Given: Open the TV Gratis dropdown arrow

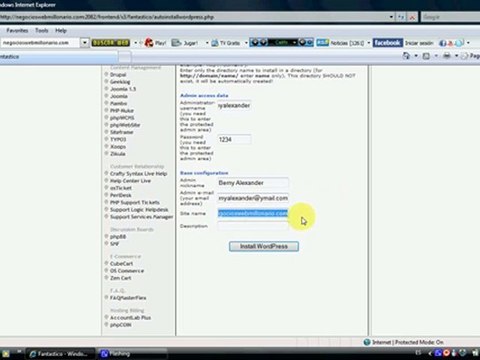Looking at the screenshot, I should coord(246,43).
